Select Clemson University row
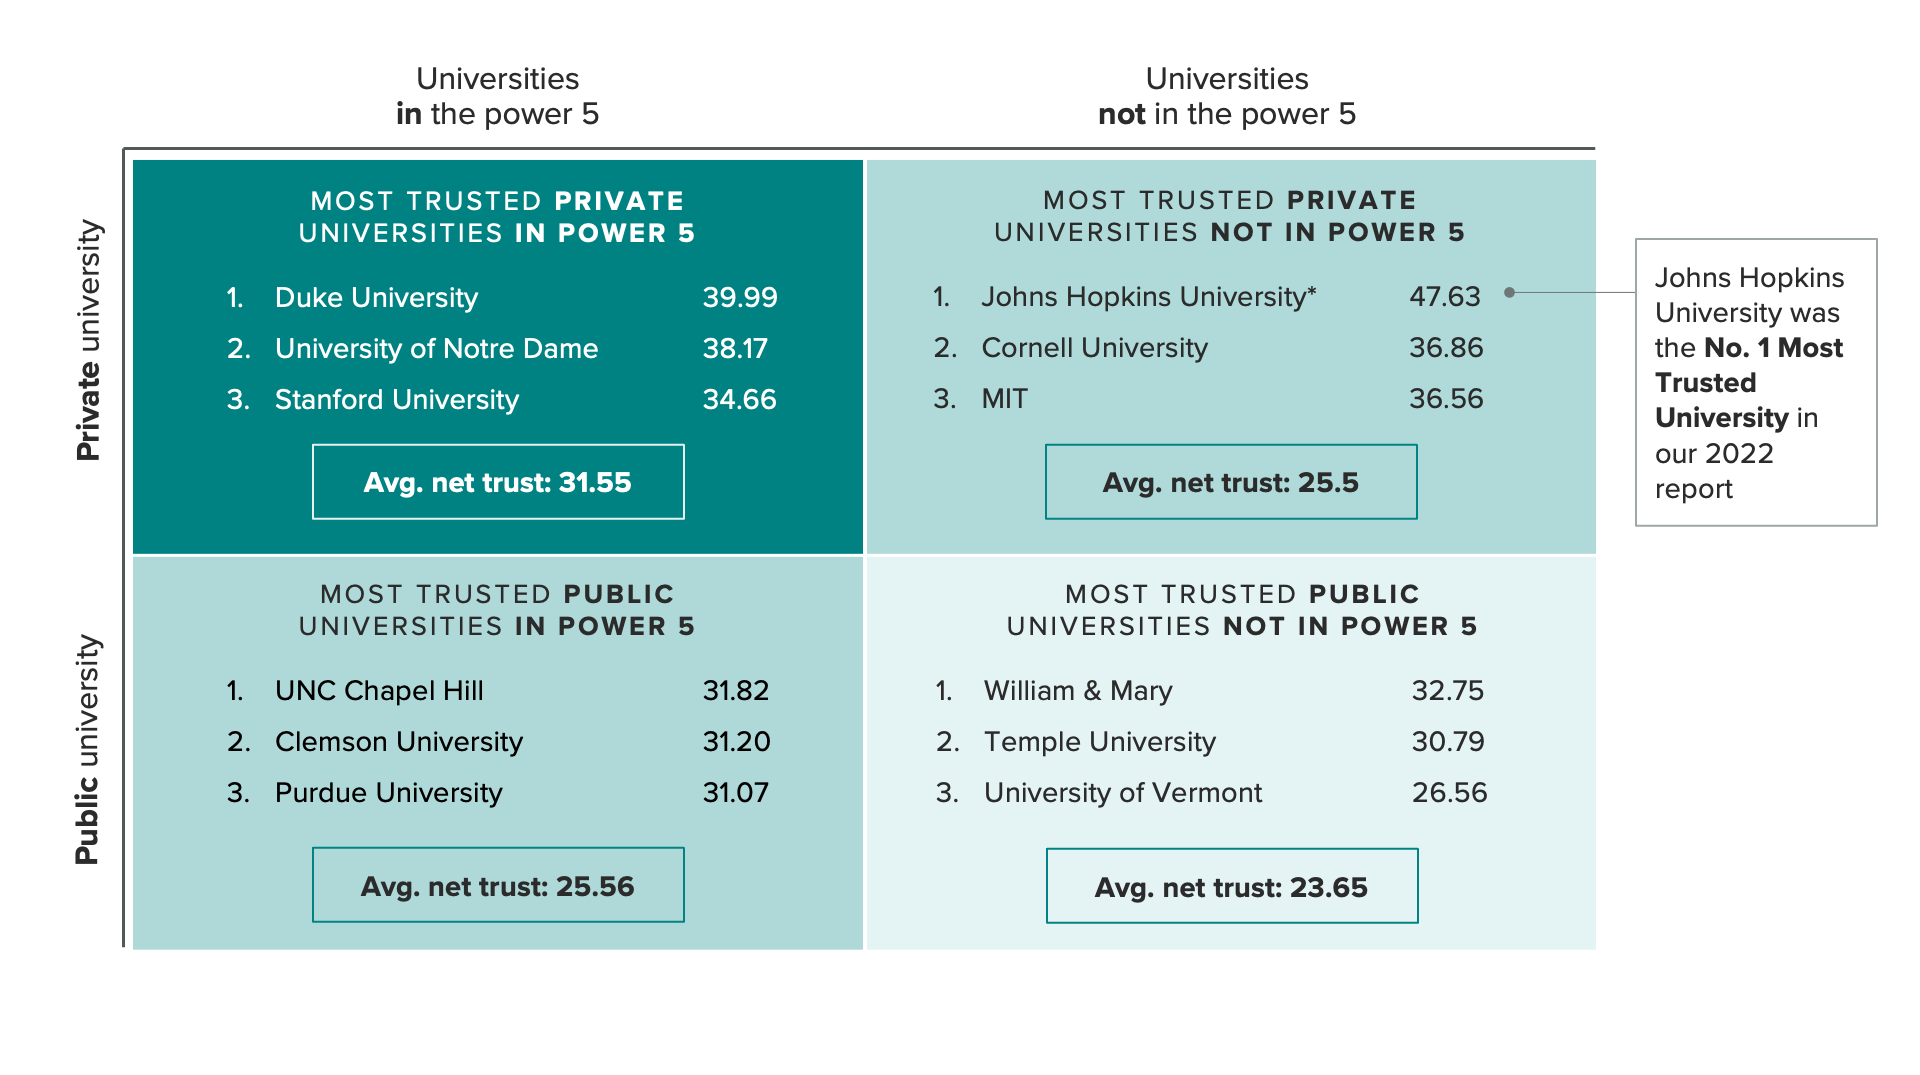The image size is (1920, 1075). [399, 742]
